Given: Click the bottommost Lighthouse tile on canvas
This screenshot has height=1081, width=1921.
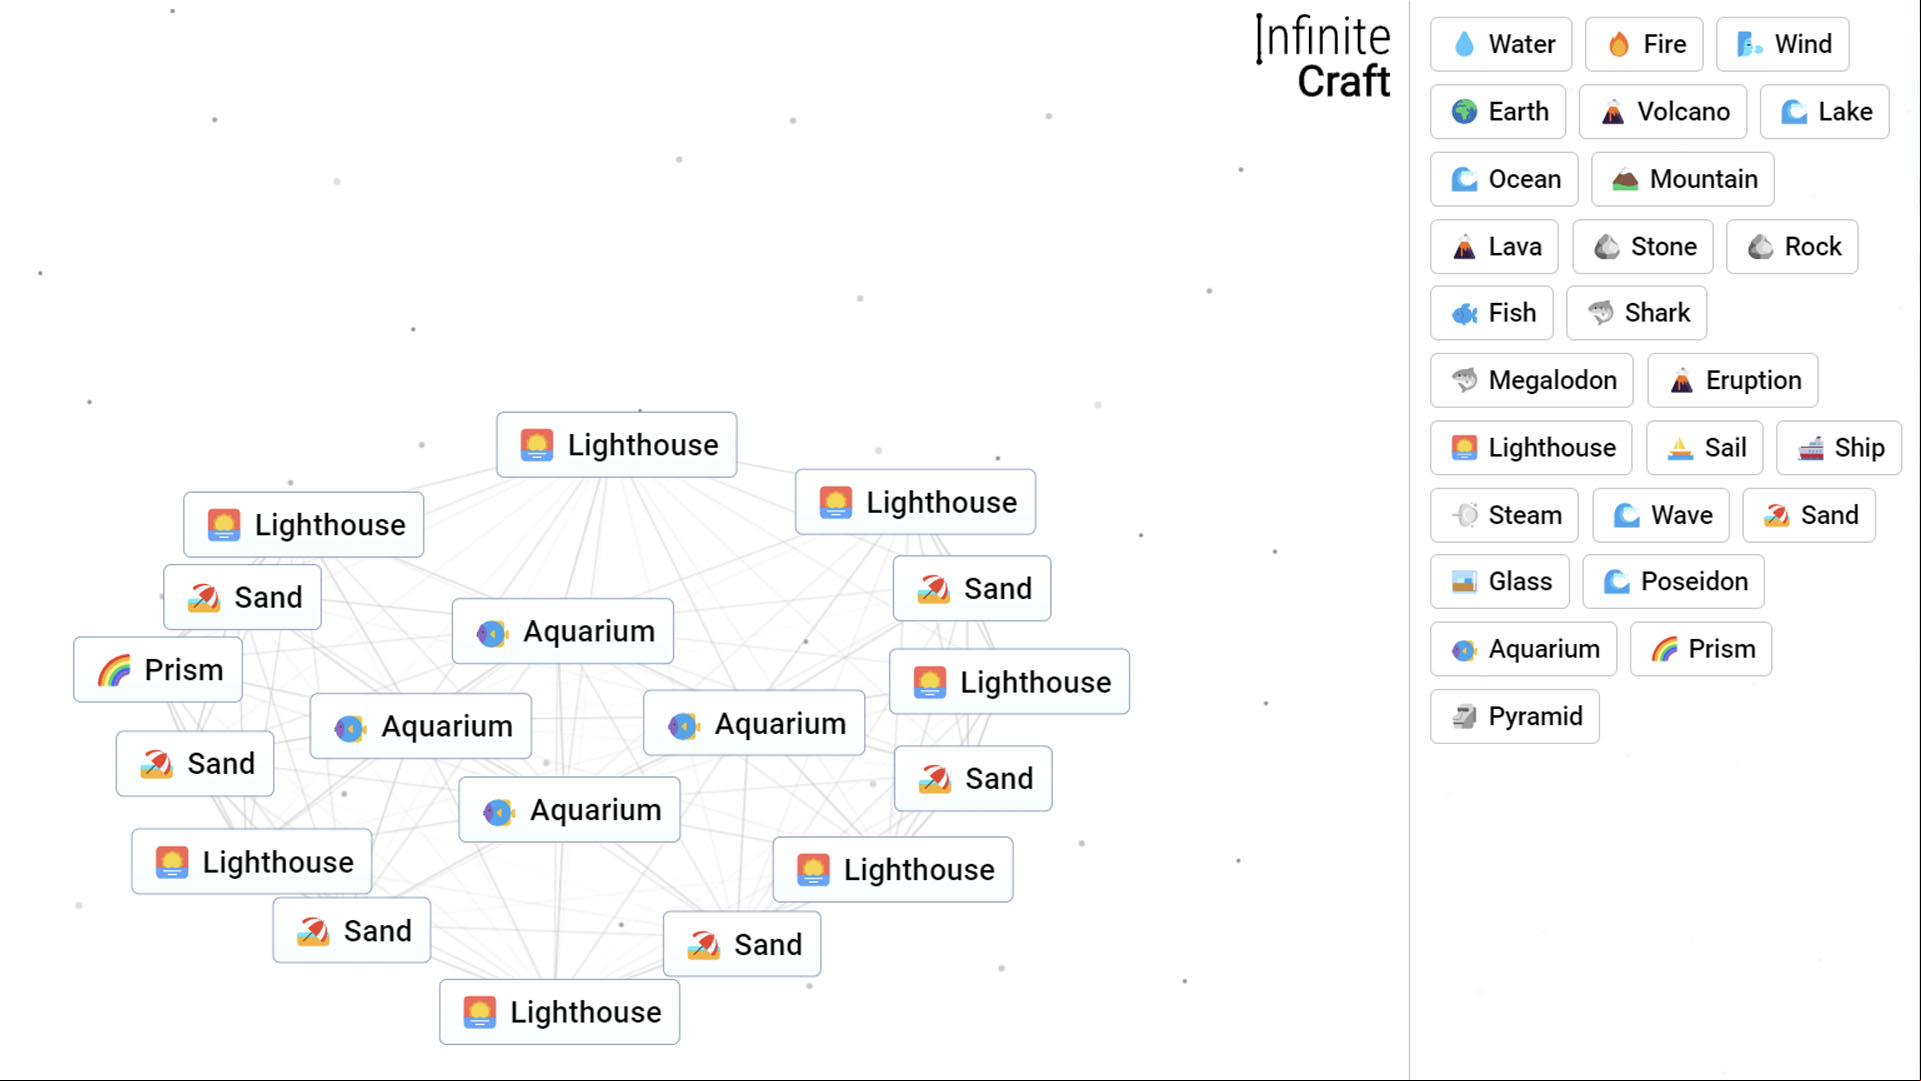Looking at the screenshot, I should tap(560, 1012).
